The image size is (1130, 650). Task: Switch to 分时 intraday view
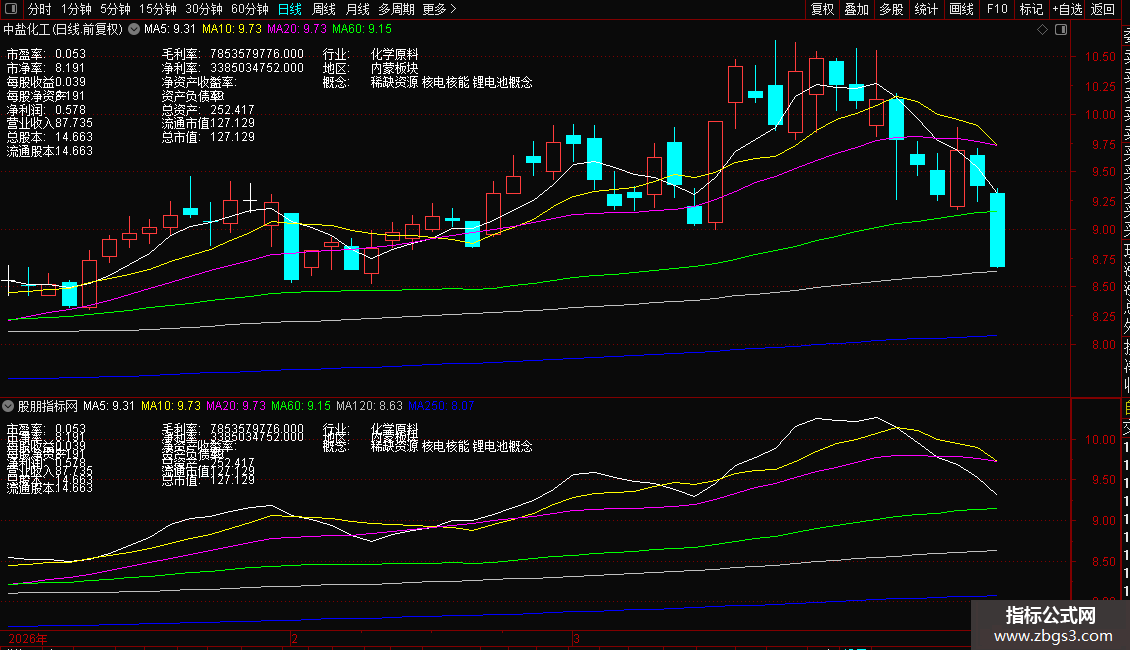pos(40,9)
